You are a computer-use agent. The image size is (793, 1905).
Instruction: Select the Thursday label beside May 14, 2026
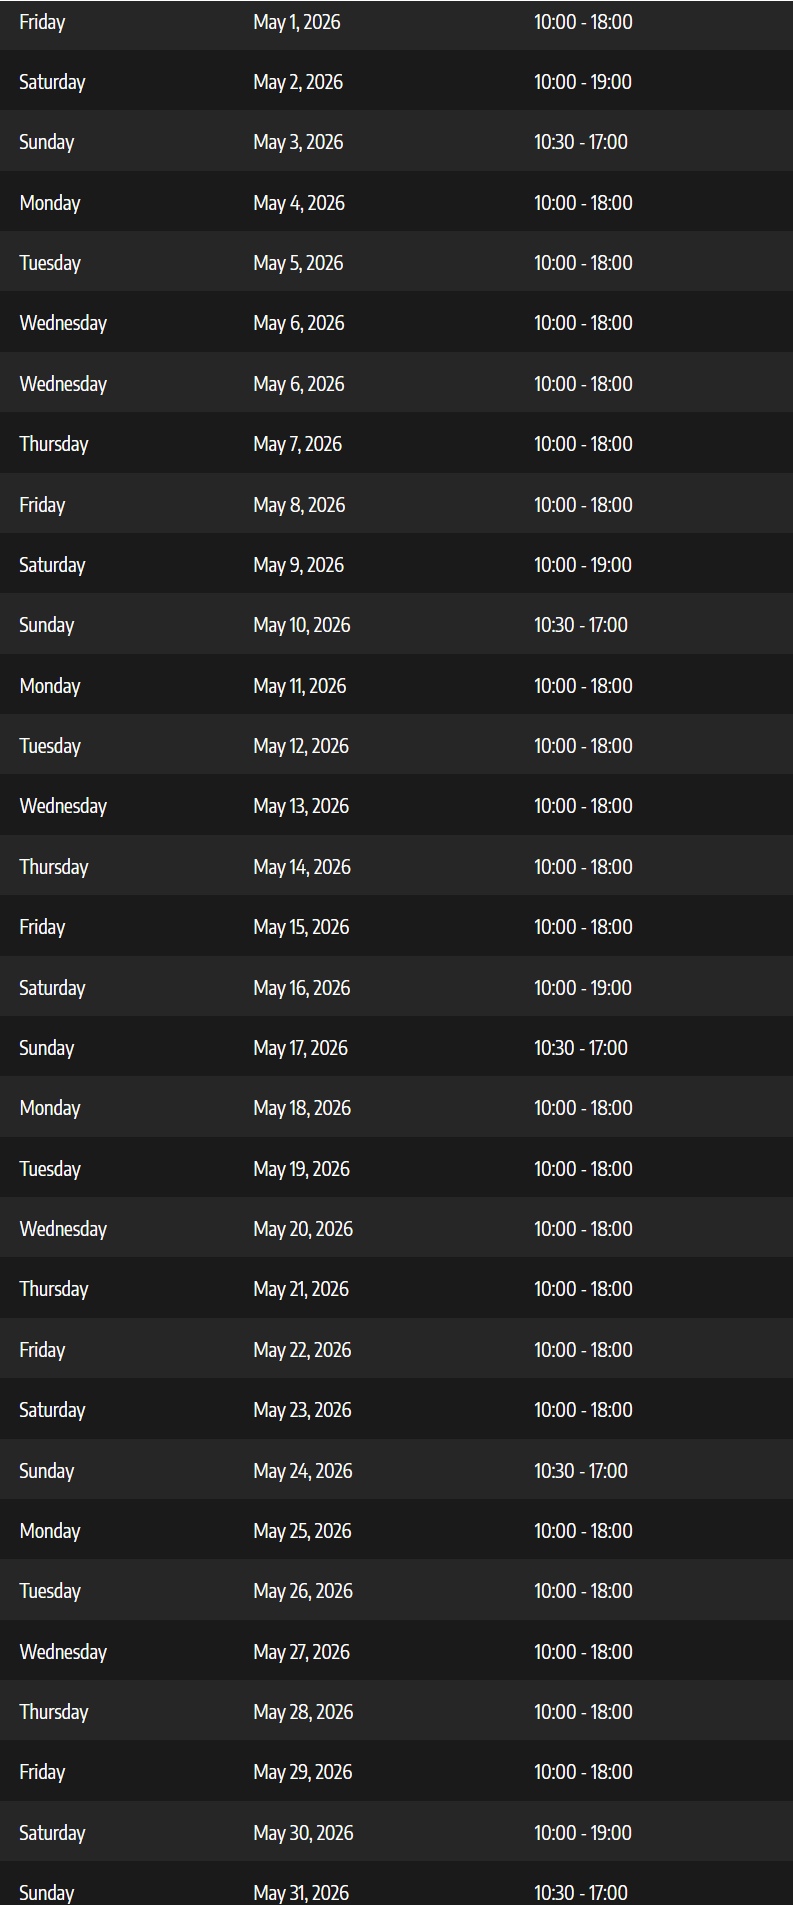54,867
